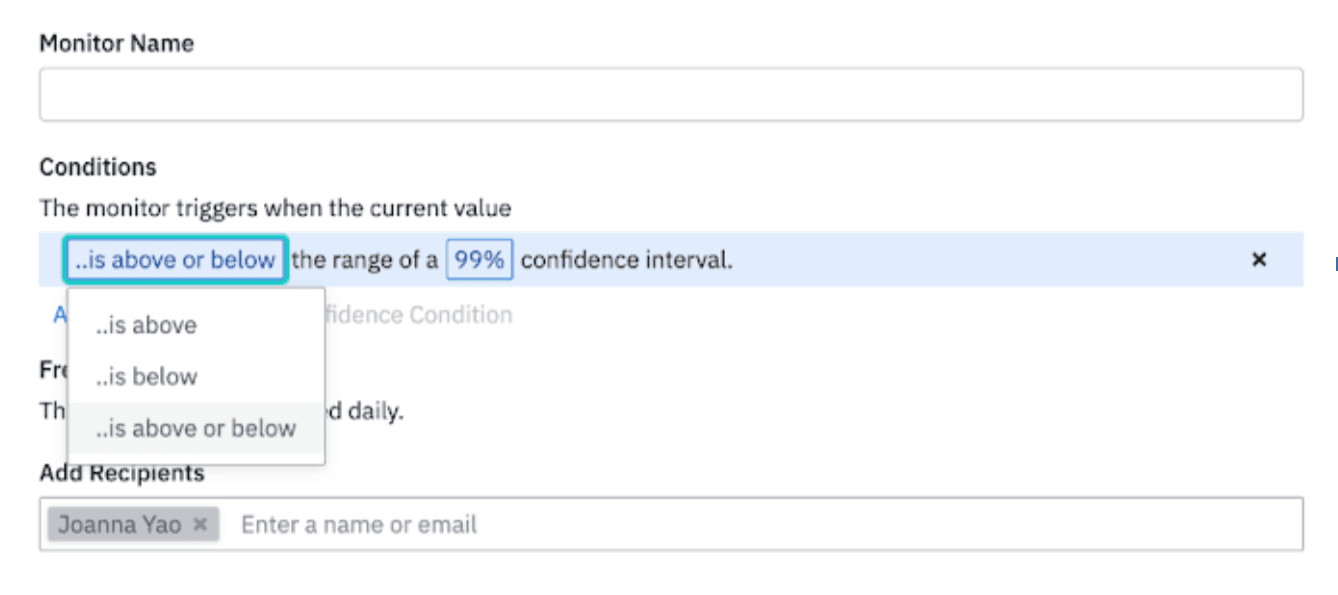Screen dimensions: 1338x595
Task: Click the 'Conditions' heading
Action: (x=98, y=167)
